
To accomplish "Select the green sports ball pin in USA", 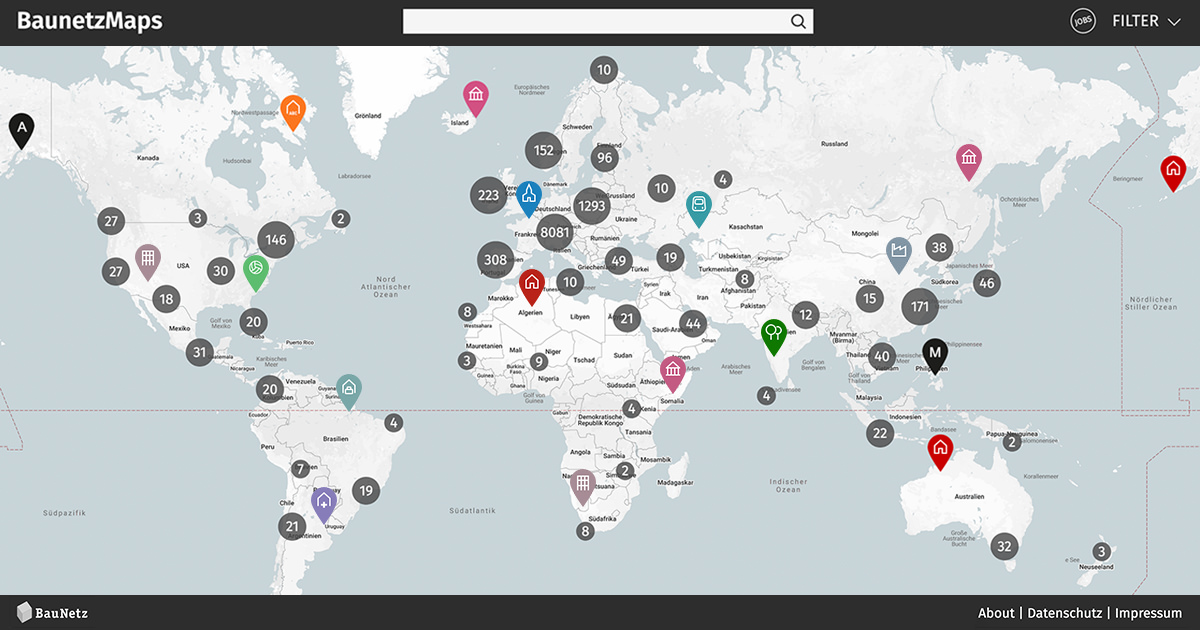I will pyautogui.click(x=257, y=270).
